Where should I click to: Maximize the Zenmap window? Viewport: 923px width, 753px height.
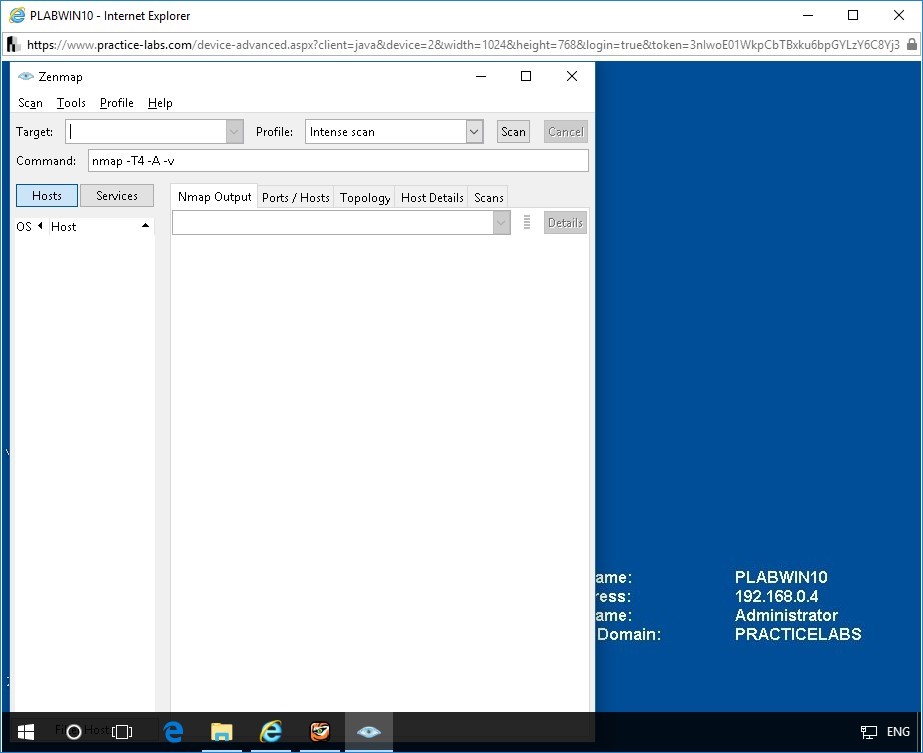point(526,77)
